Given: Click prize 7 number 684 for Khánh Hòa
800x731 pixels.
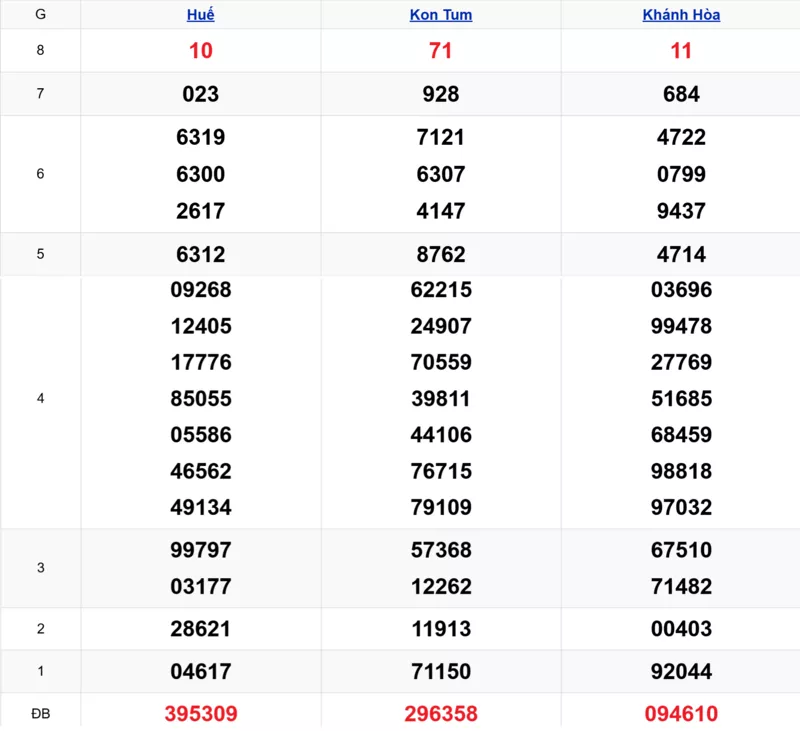Looking at the screenshot, I should pos(681,94).
